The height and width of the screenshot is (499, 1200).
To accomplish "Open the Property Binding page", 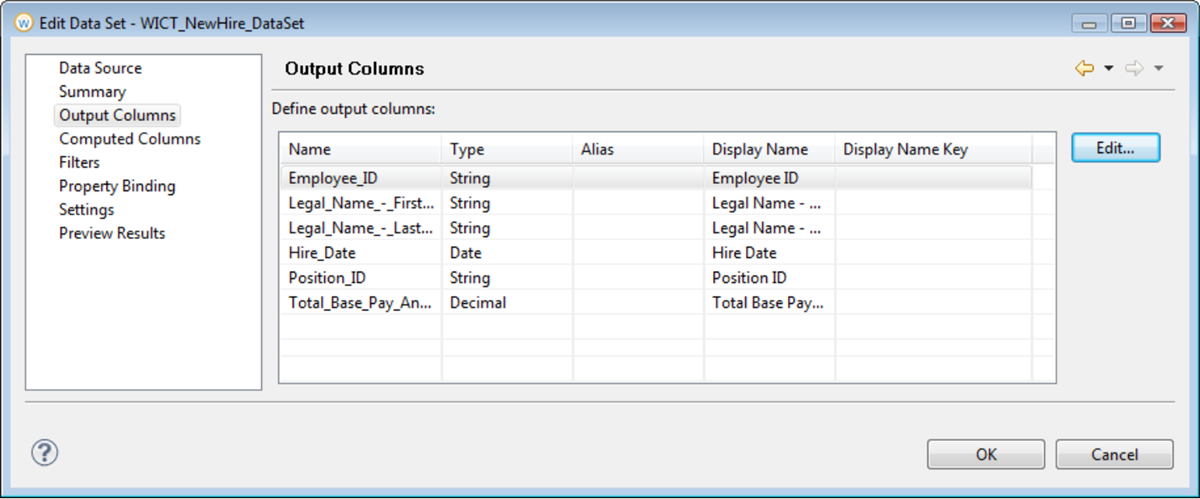I will click(x=116, y=186).
